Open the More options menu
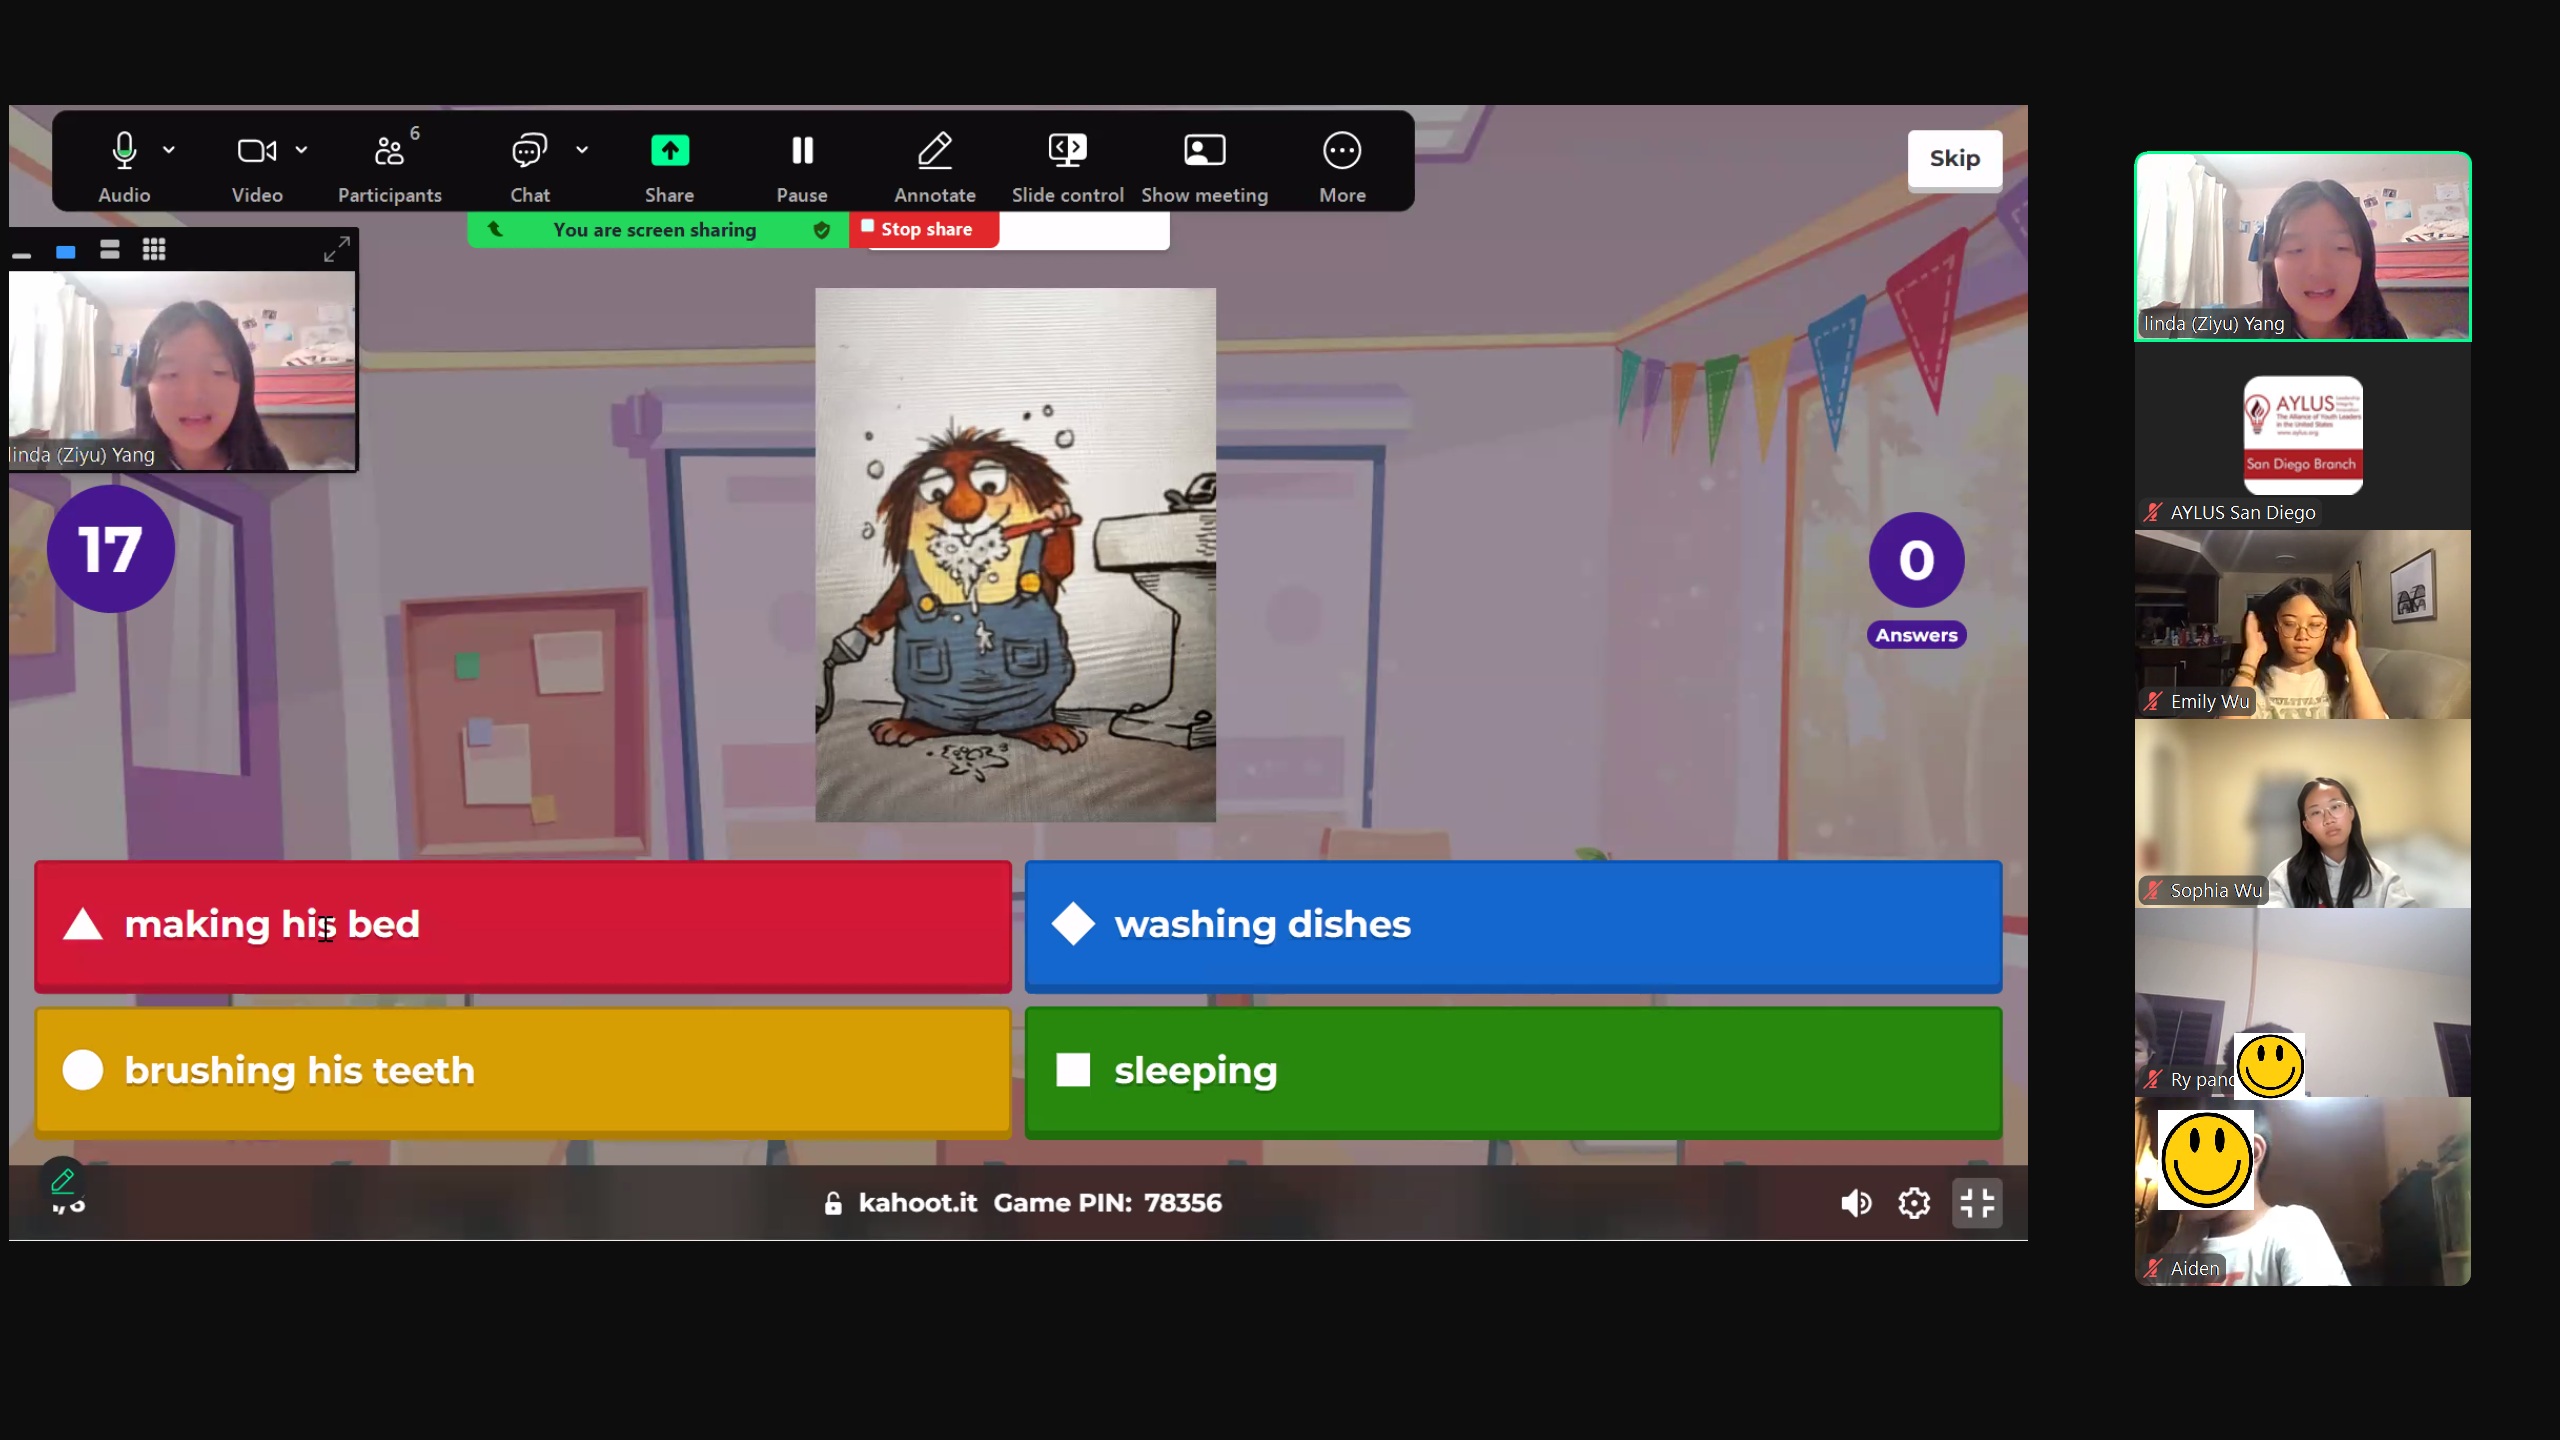Viewport: 2560px width, 1440px height. pyautogui.click(x=1342, y=152)
